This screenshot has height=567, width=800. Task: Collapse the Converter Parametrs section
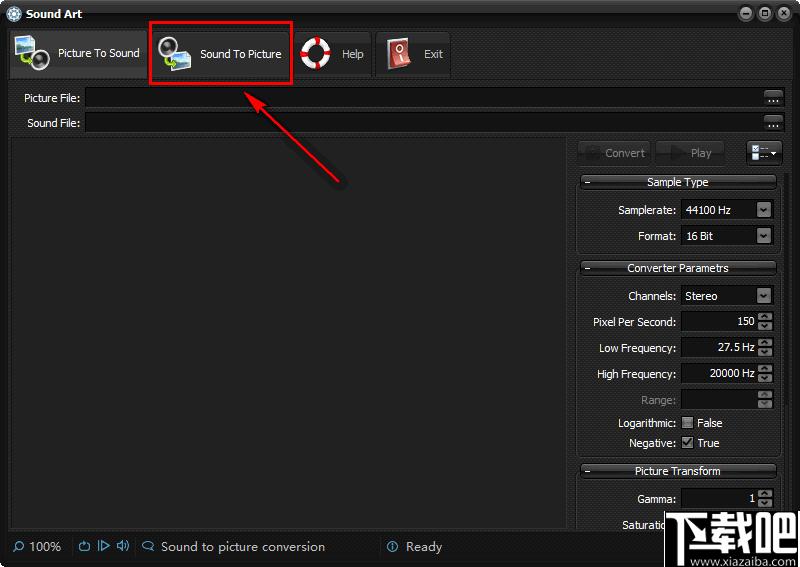tap(588, 268)
